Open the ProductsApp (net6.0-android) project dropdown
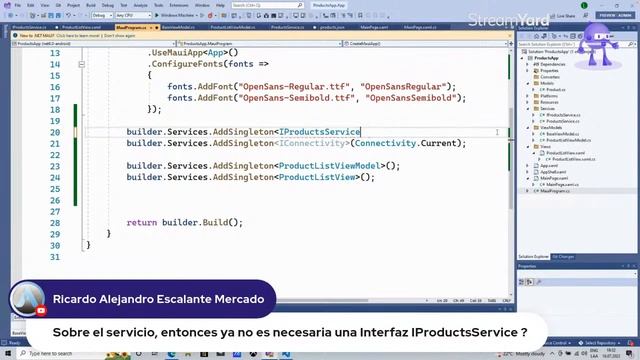Screen dimensions: 640x360 [94, 43]
